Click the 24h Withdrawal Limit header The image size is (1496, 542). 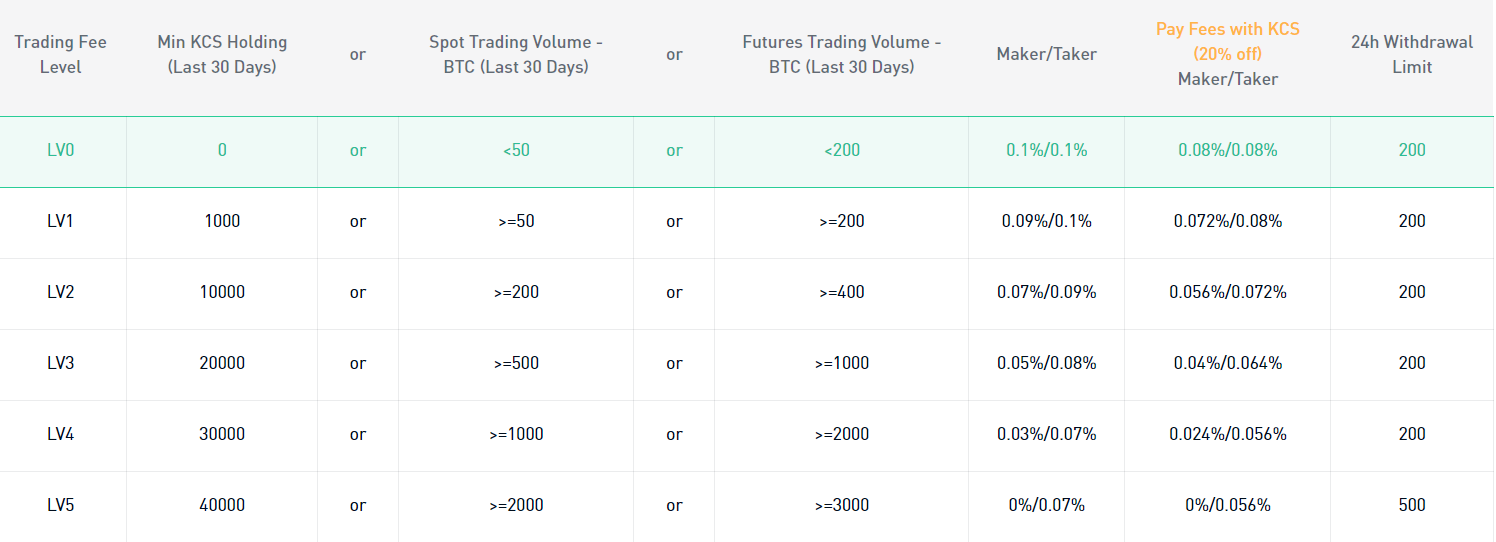pos(1412,55)
